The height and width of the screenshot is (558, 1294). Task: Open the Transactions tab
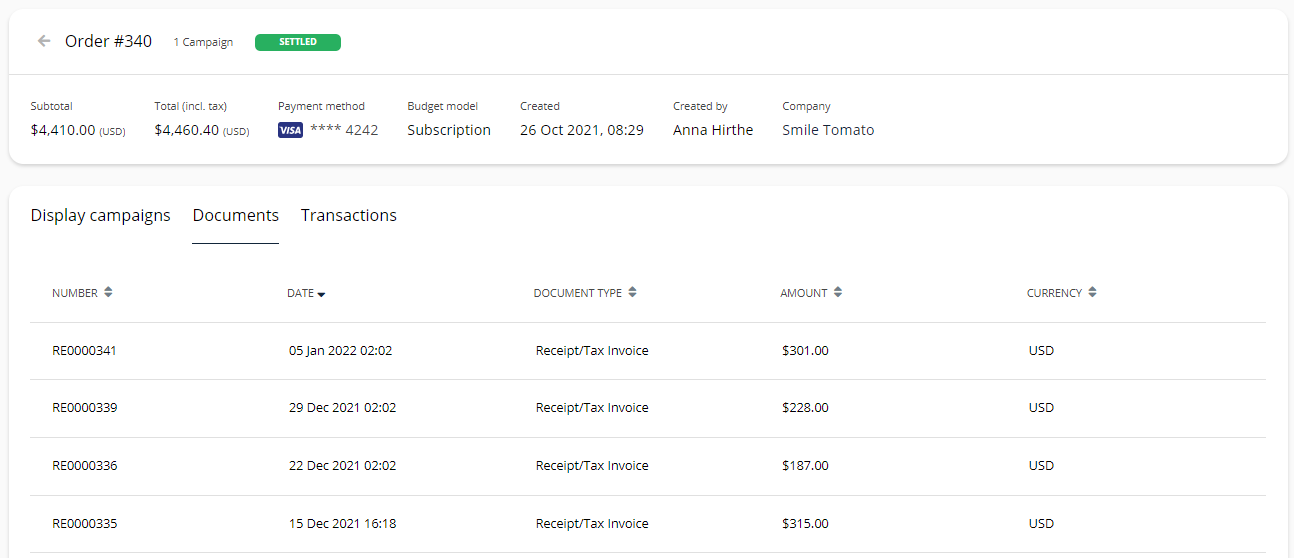348,215
